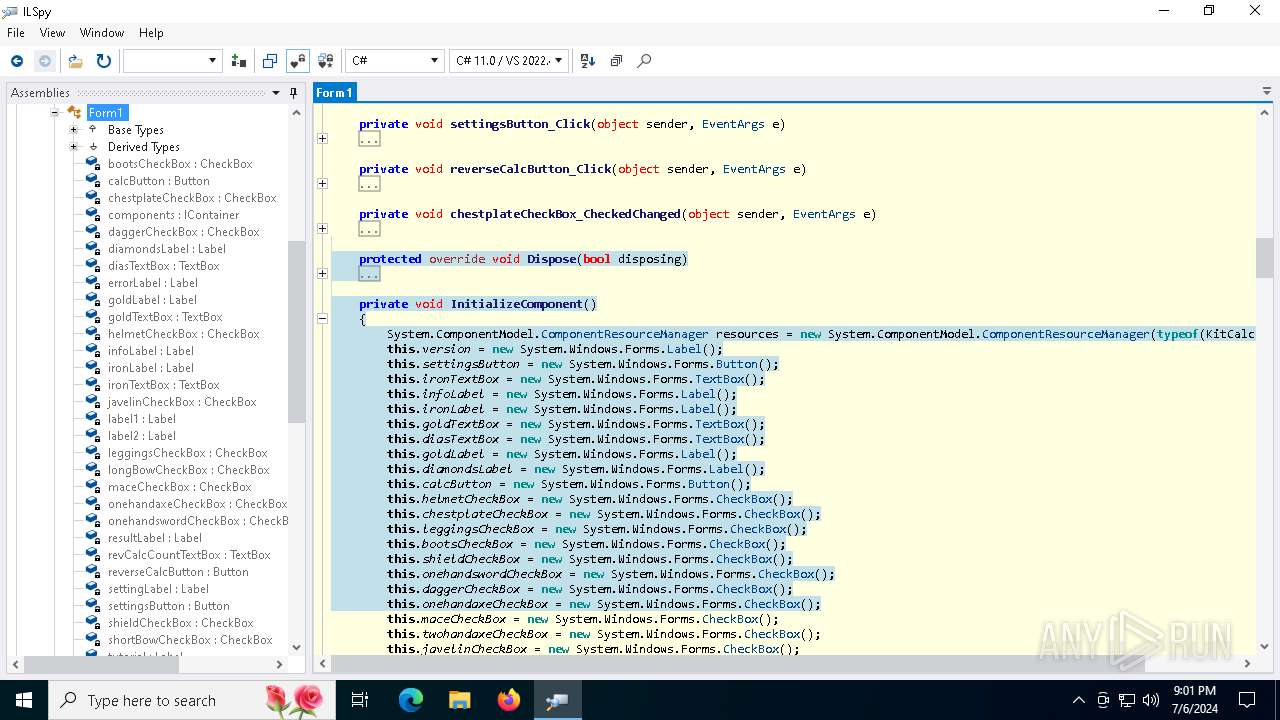Expand chestplateCheckBox_CheckedChanged method body
Viewport: 1280px width, 720px height.
(322, 229)
